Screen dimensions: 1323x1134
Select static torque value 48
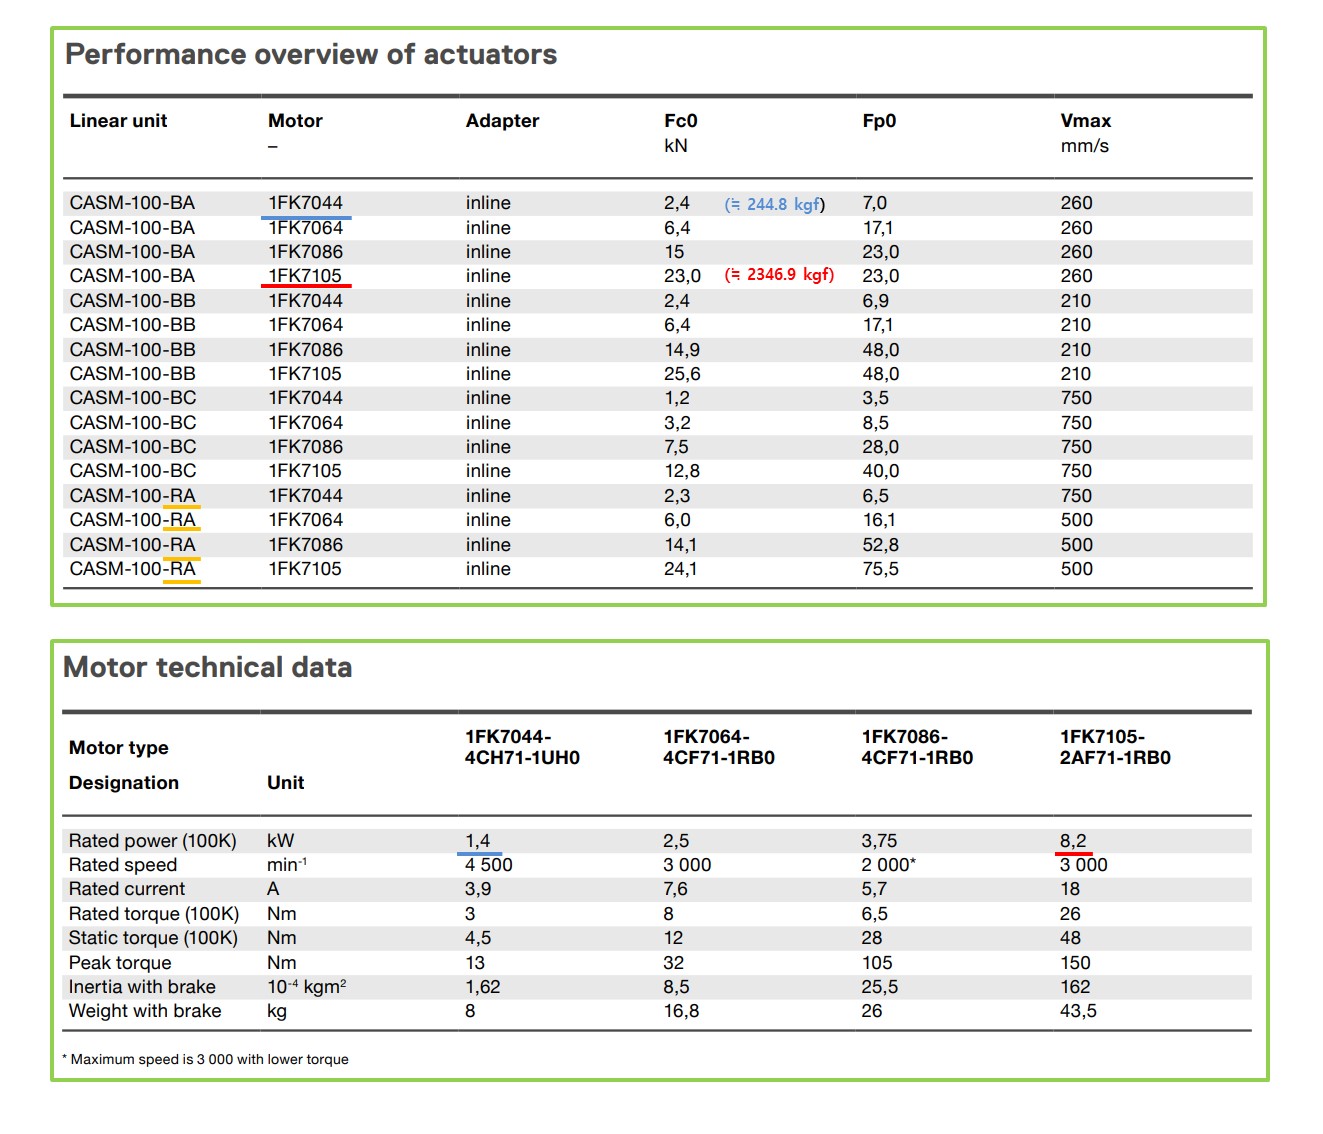(x=1070, y=938)
